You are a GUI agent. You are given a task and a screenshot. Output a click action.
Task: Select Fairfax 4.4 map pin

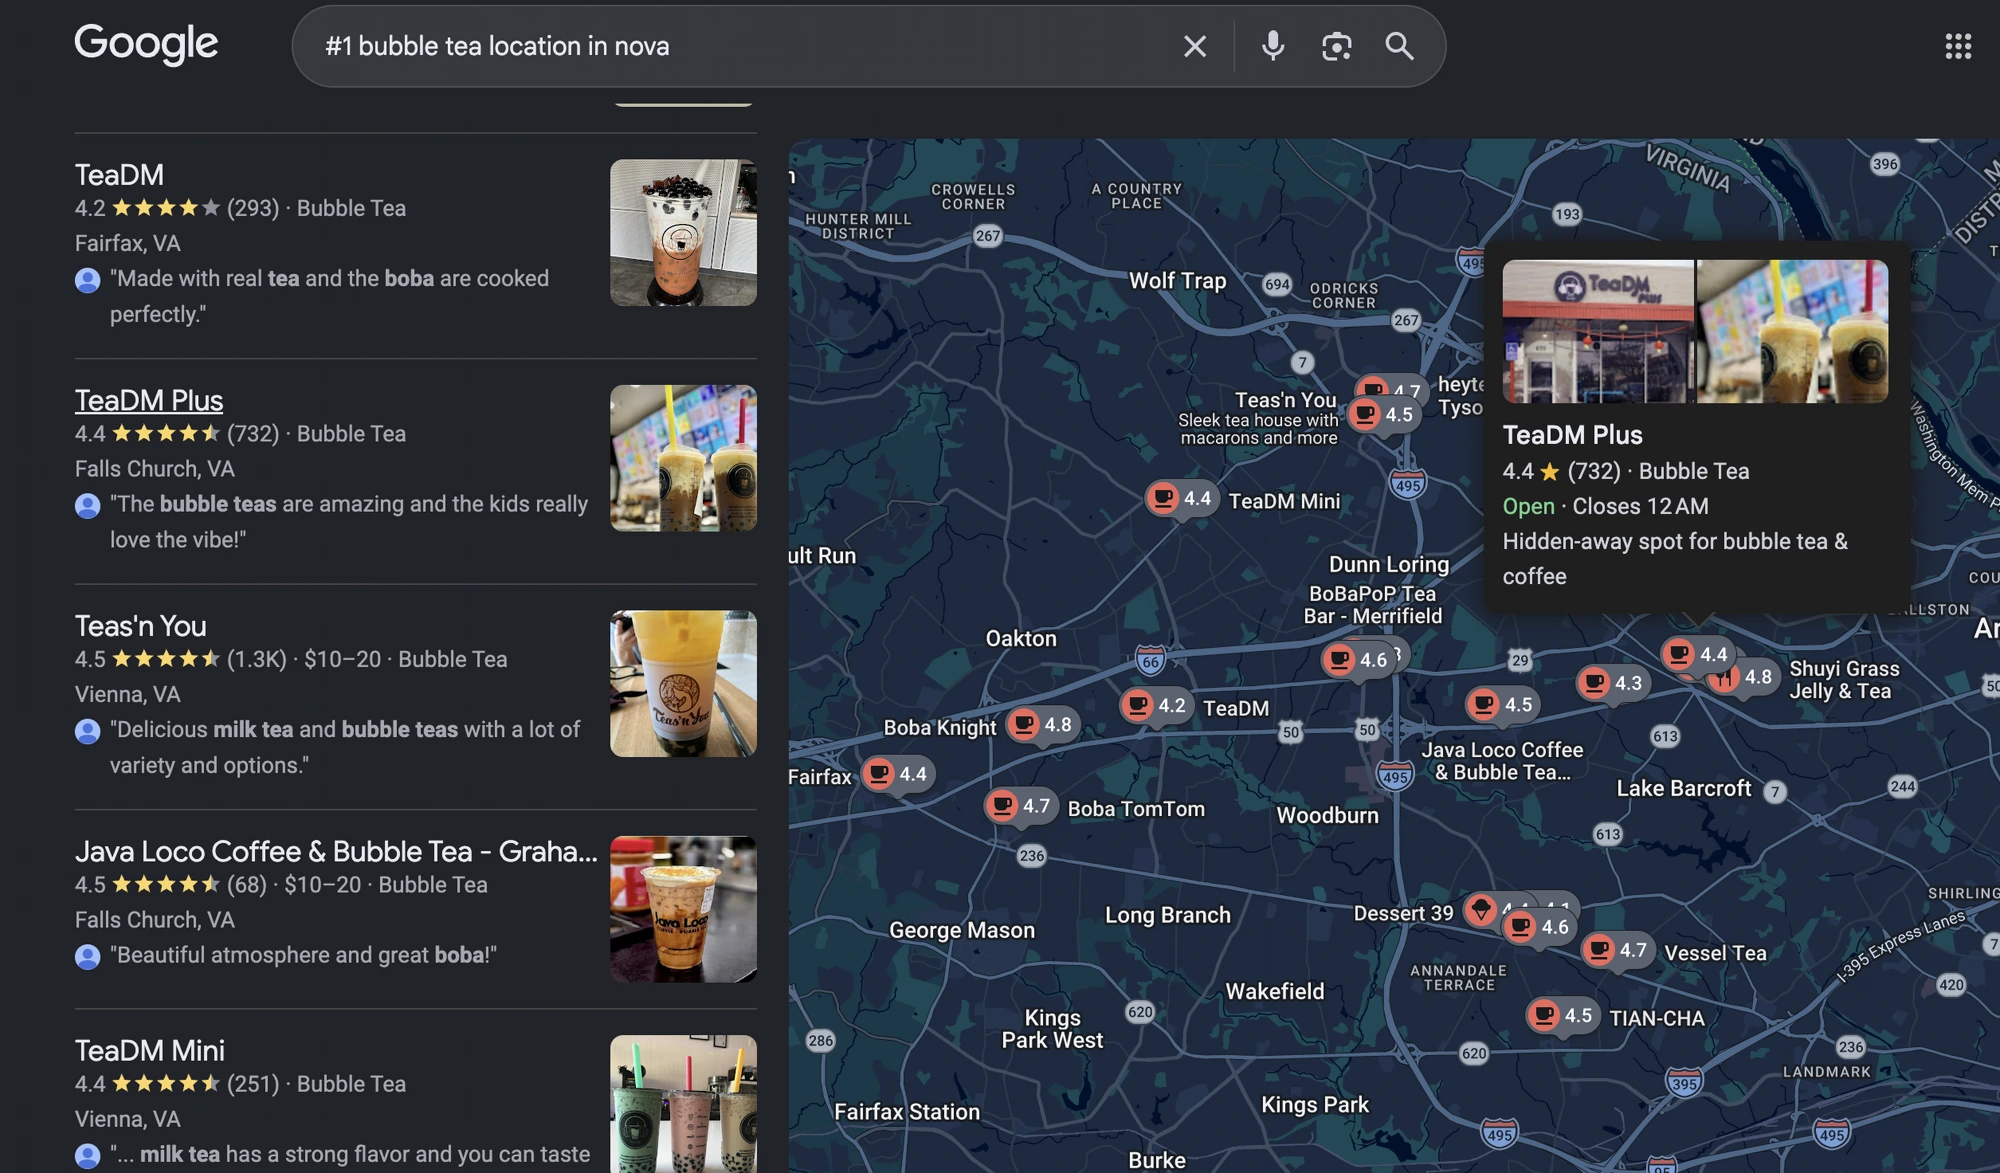(x=897, y=773)
